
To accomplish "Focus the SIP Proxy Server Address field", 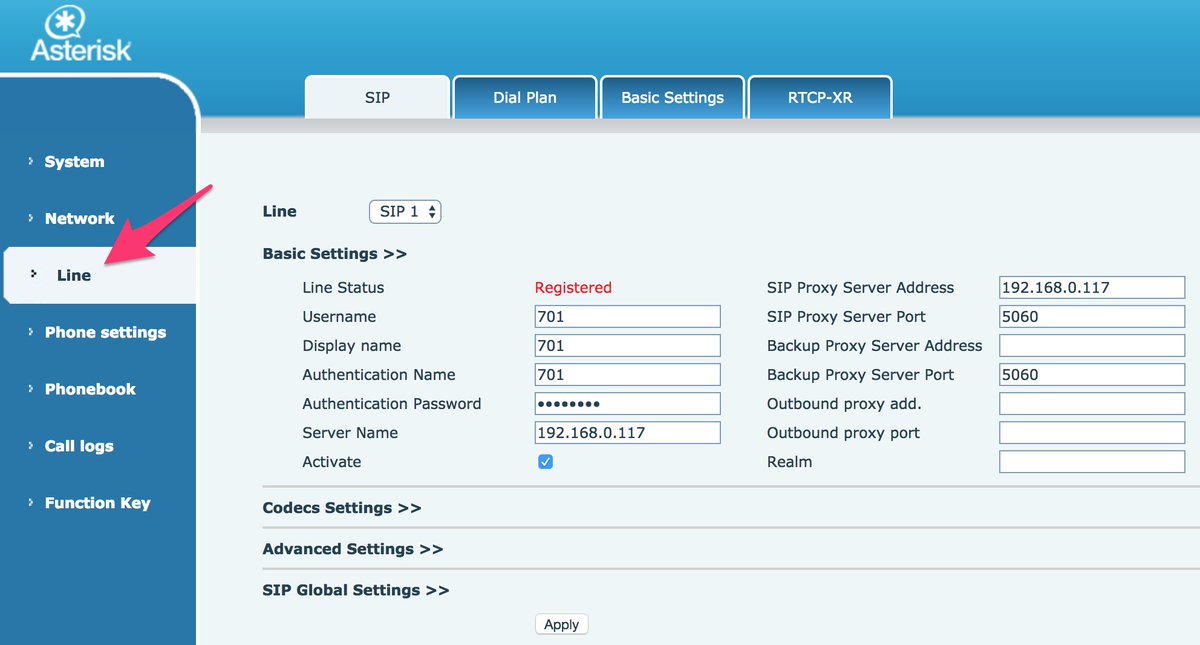I will tap(1092, 288).
